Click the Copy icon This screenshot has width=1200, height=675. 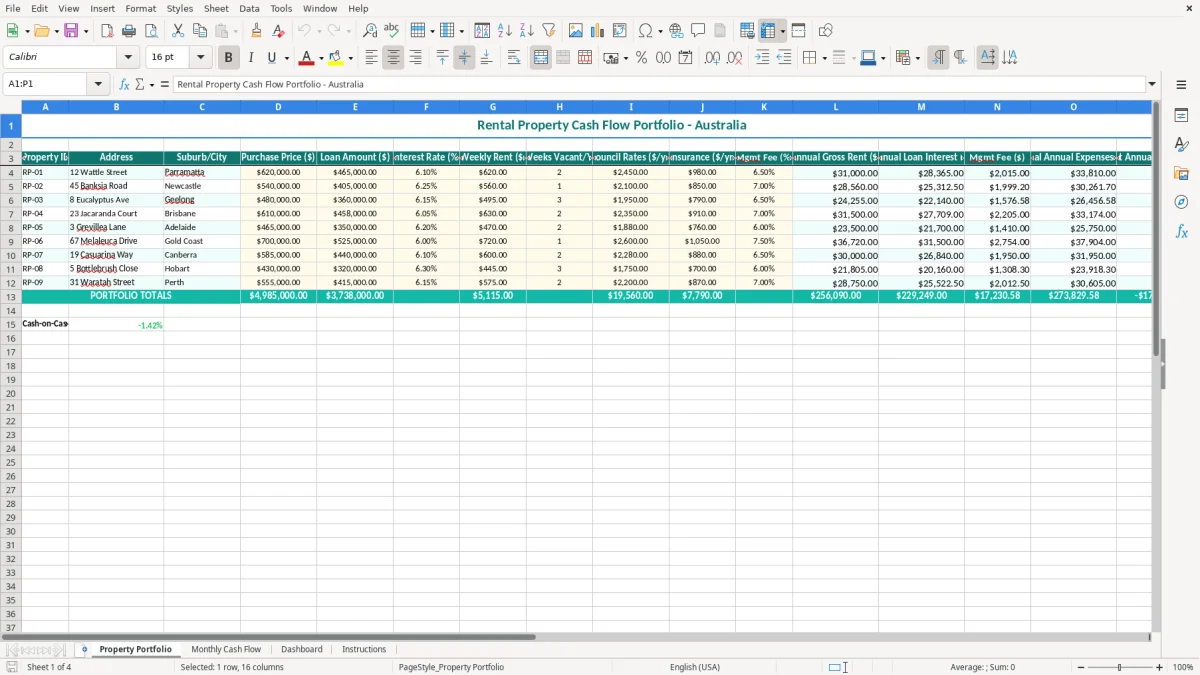pyautogui.click(x=200, y=31)
